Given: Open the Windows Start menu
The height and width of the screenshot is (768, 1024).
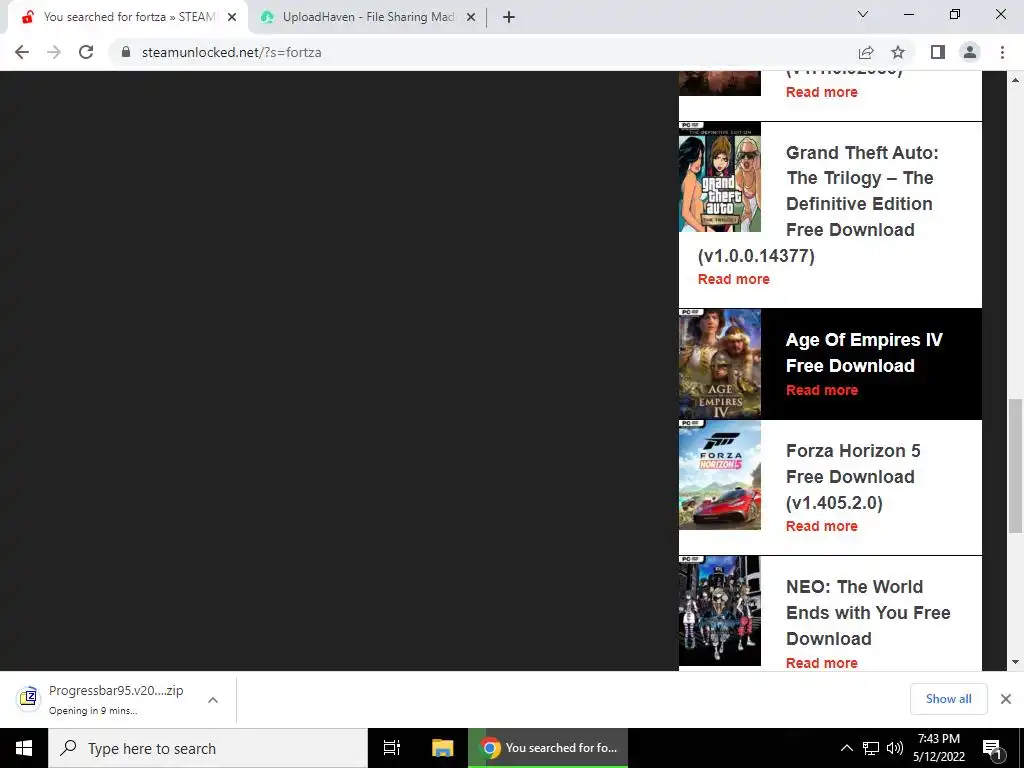Looking at the screenshot, I should tap(24, 748).
